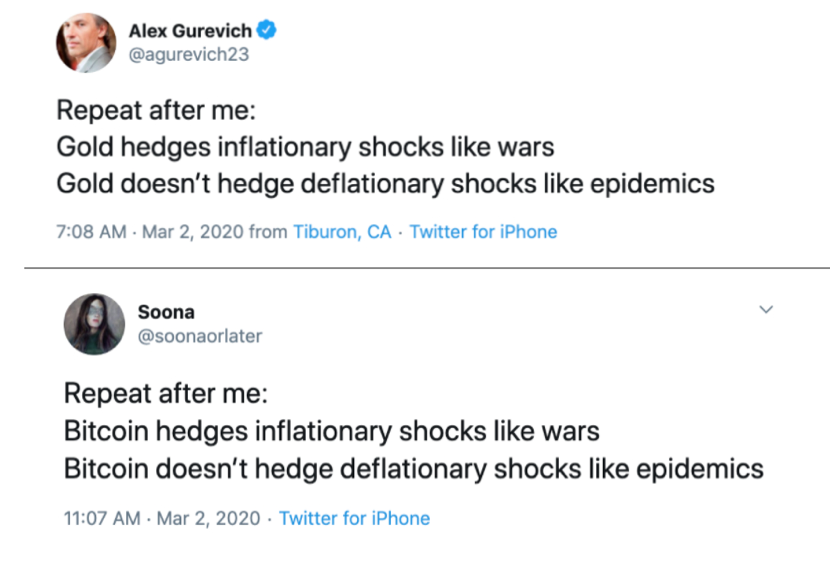Expand the chevron menu on Soona's tweet
Image resolution: width=830 pixels, height=568 pixels.
766,310
